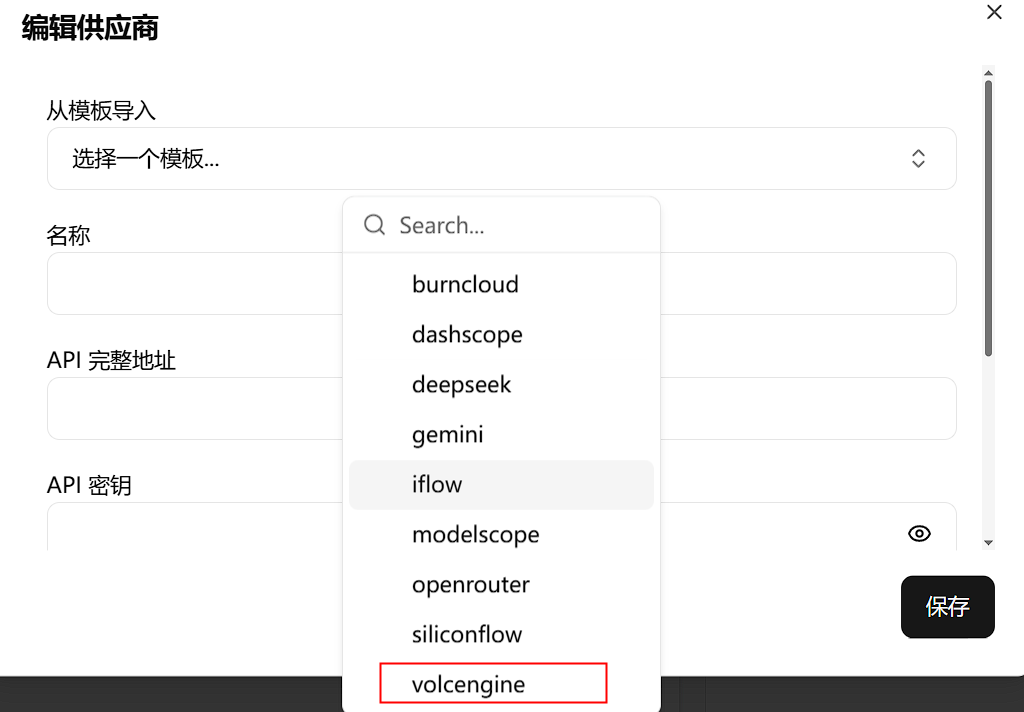Select the iflow template
The height and width of the screenshot is (712, 1024).
tap(437, 484)
